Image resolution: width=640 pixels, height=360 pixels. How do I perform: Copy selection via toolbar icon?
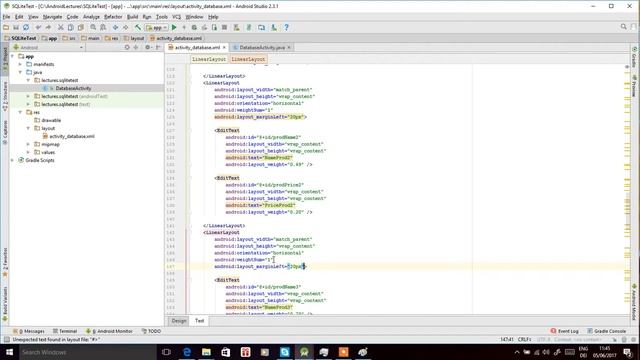click(x=71, y=27)
